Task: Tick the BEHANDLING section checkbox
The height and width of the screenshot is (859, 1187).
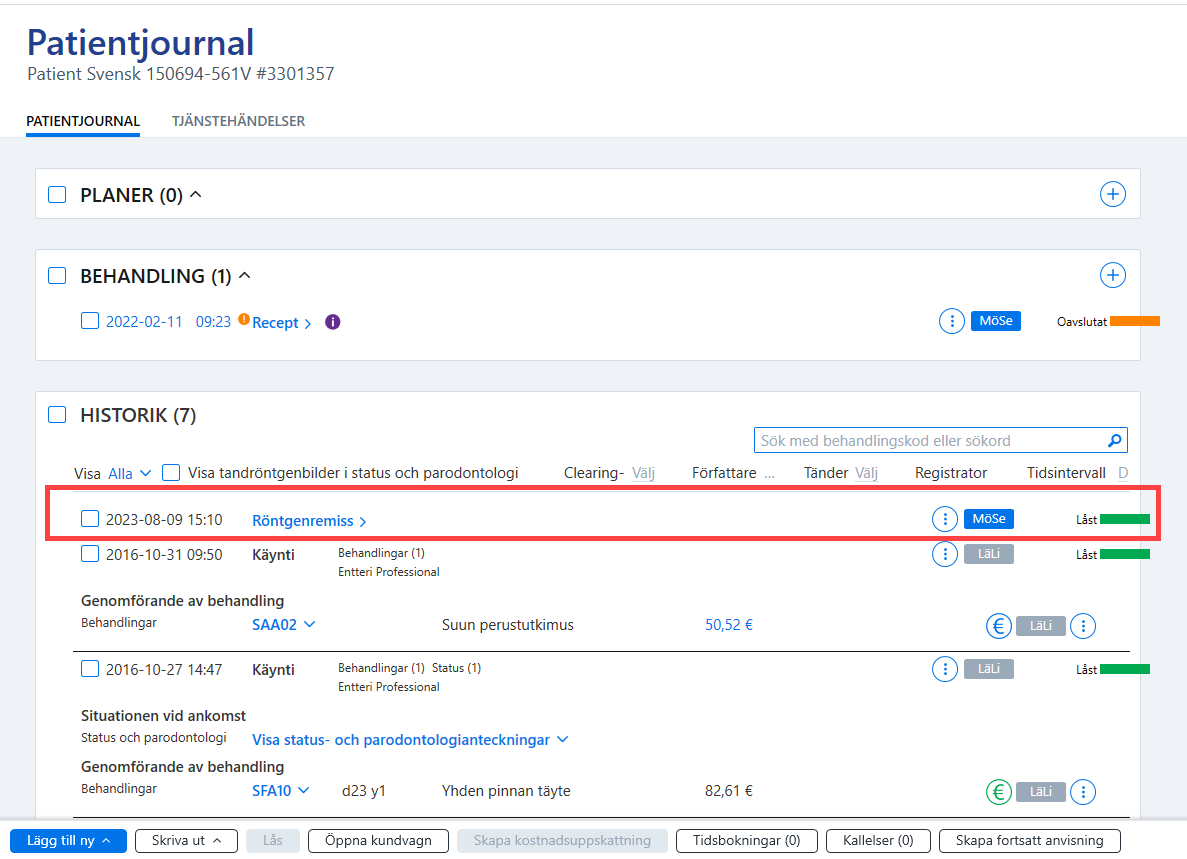Action: click(x=57, y=275)
